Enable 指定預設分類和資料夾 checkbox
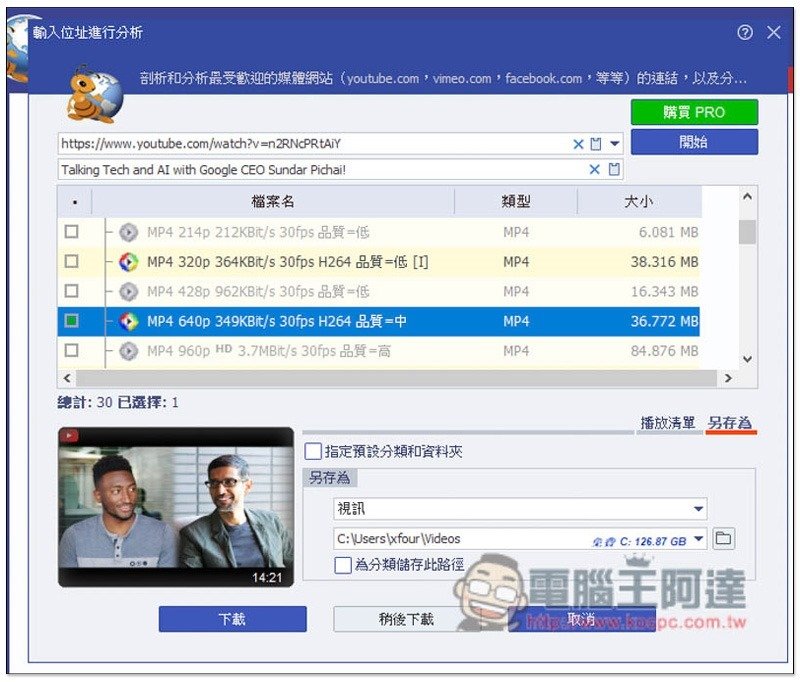The image size is (800, 682). point(313,451)
